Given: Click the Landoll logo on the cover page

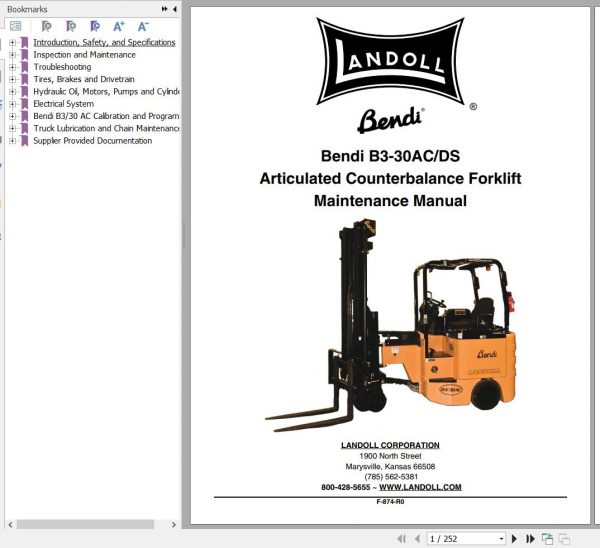Looking at the screenshot, I should pyautogui.click(x=390, y=61).
